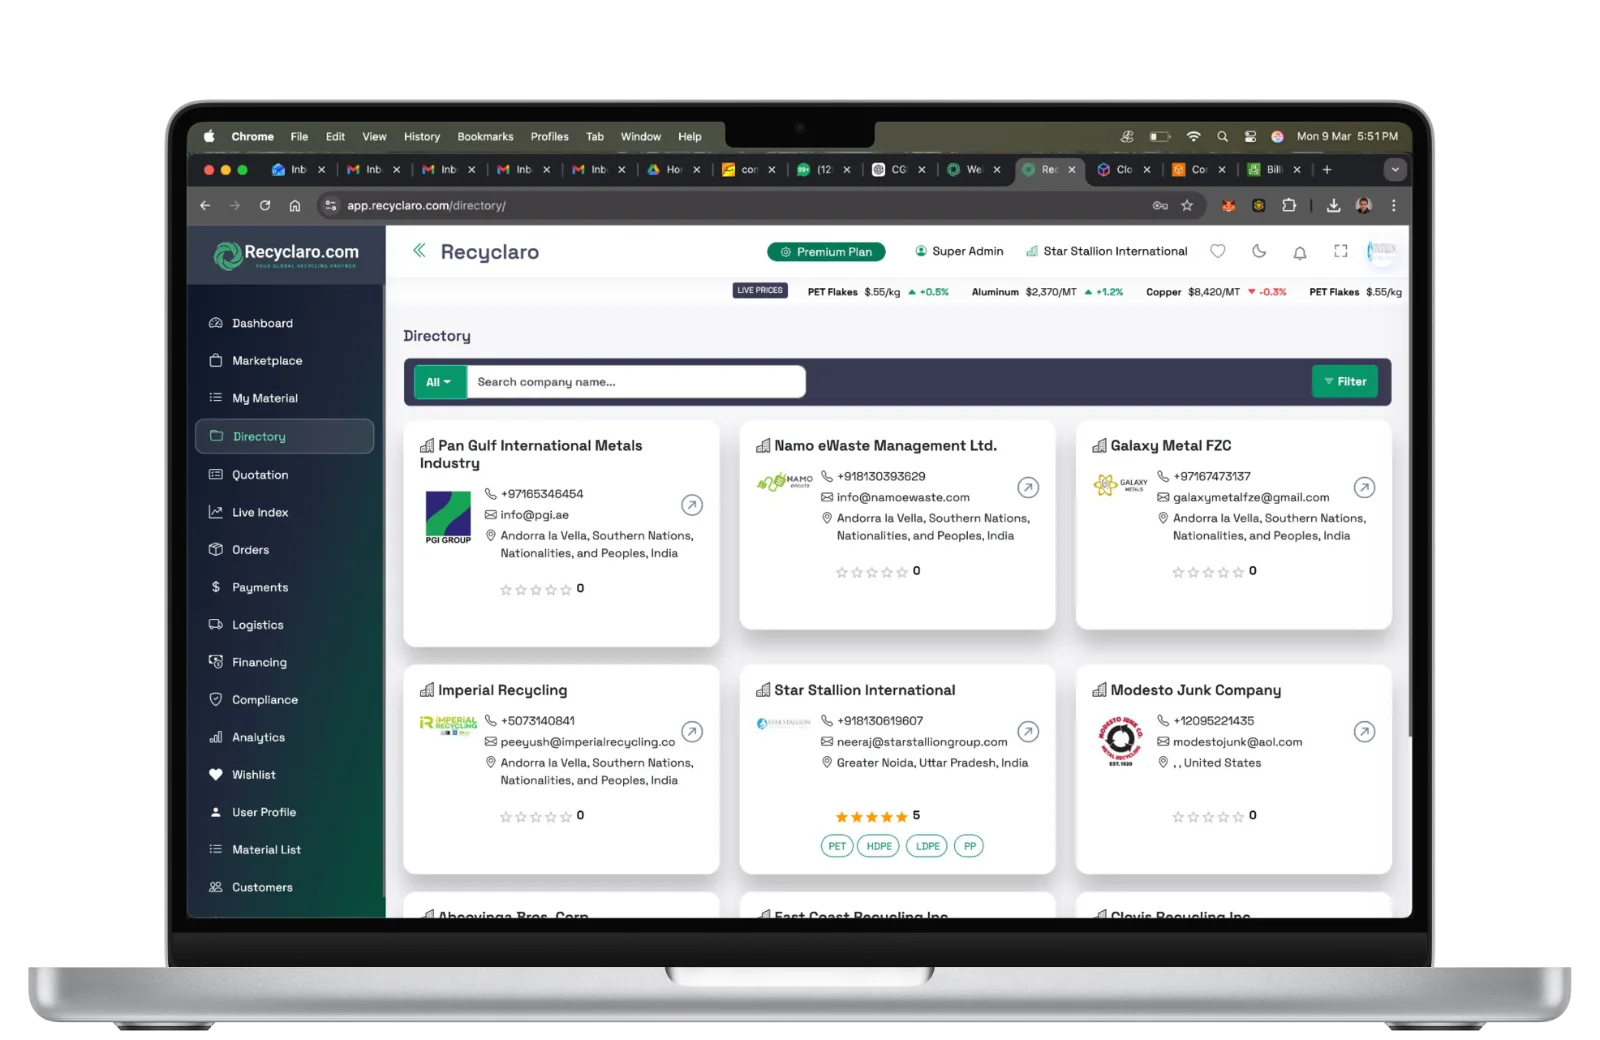The image size is (1600, 1040).
Task: Select the PET material tag
Action: tap(837, 846)
